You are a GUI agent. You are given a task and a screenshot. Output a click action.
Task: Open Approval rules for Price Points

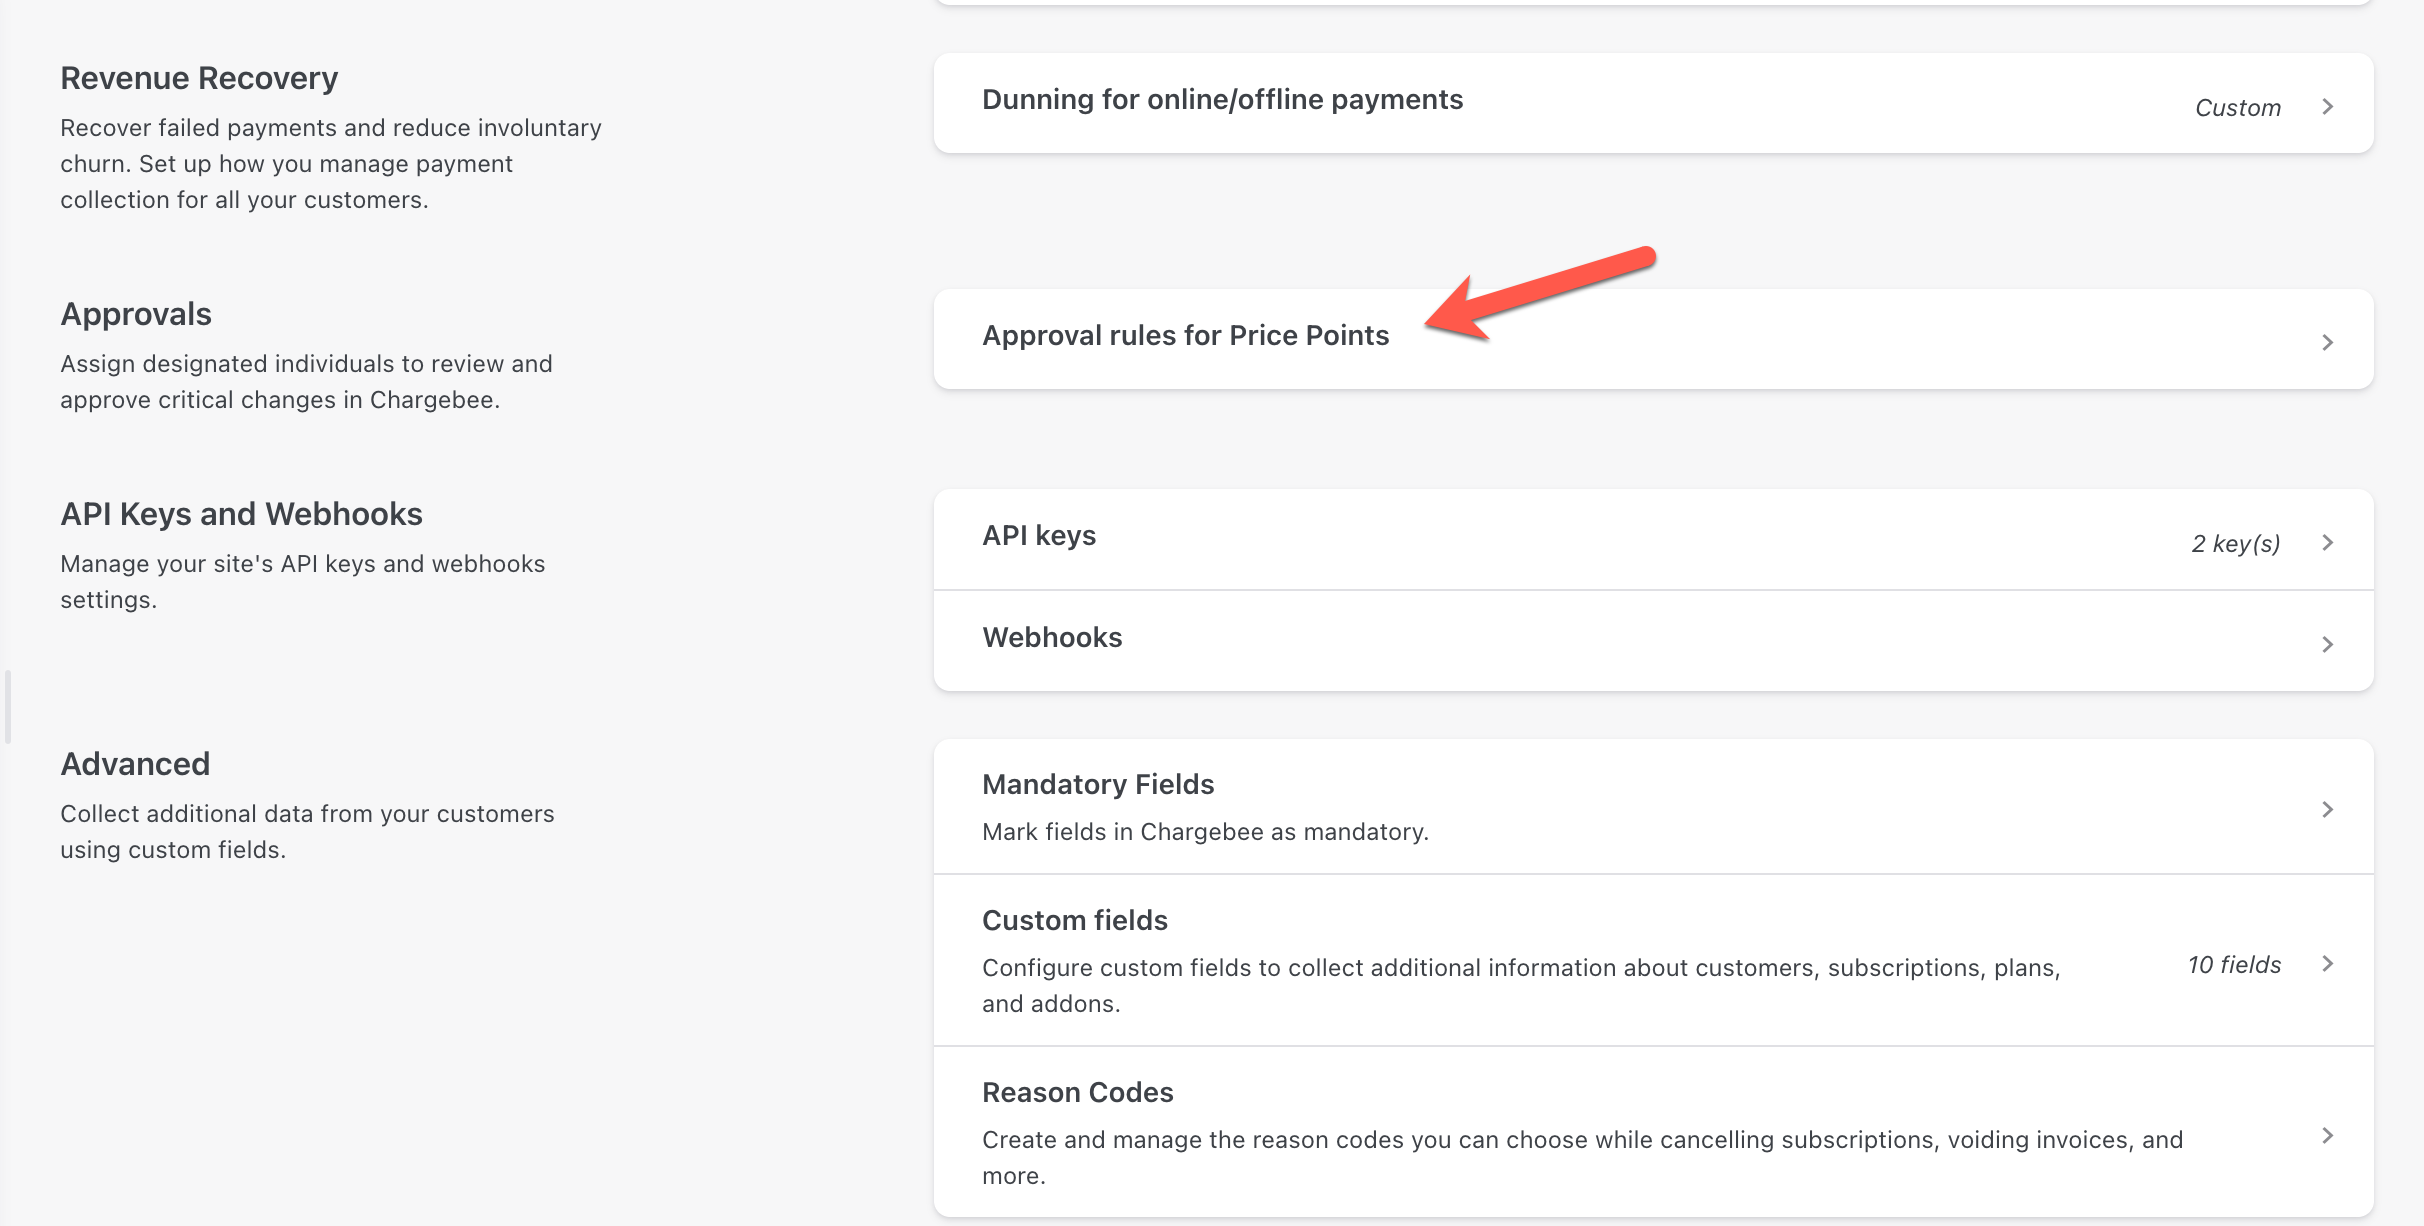coord(1185,336)
